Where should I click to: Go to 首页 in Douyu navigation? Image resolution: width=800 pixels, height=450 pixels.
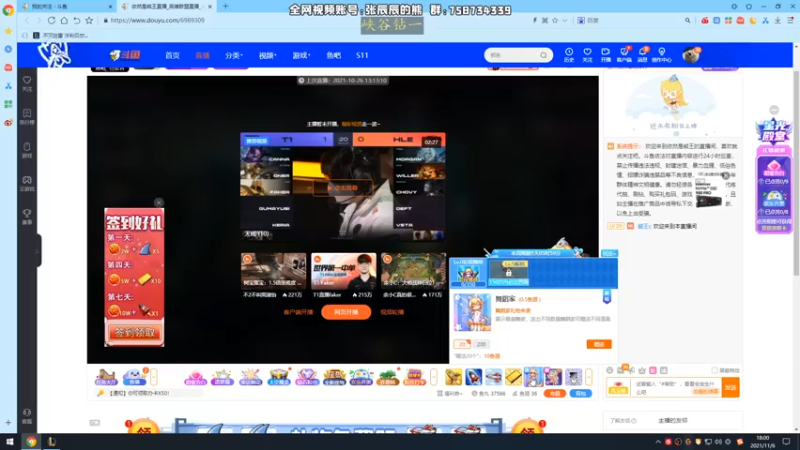click(172, 55)
